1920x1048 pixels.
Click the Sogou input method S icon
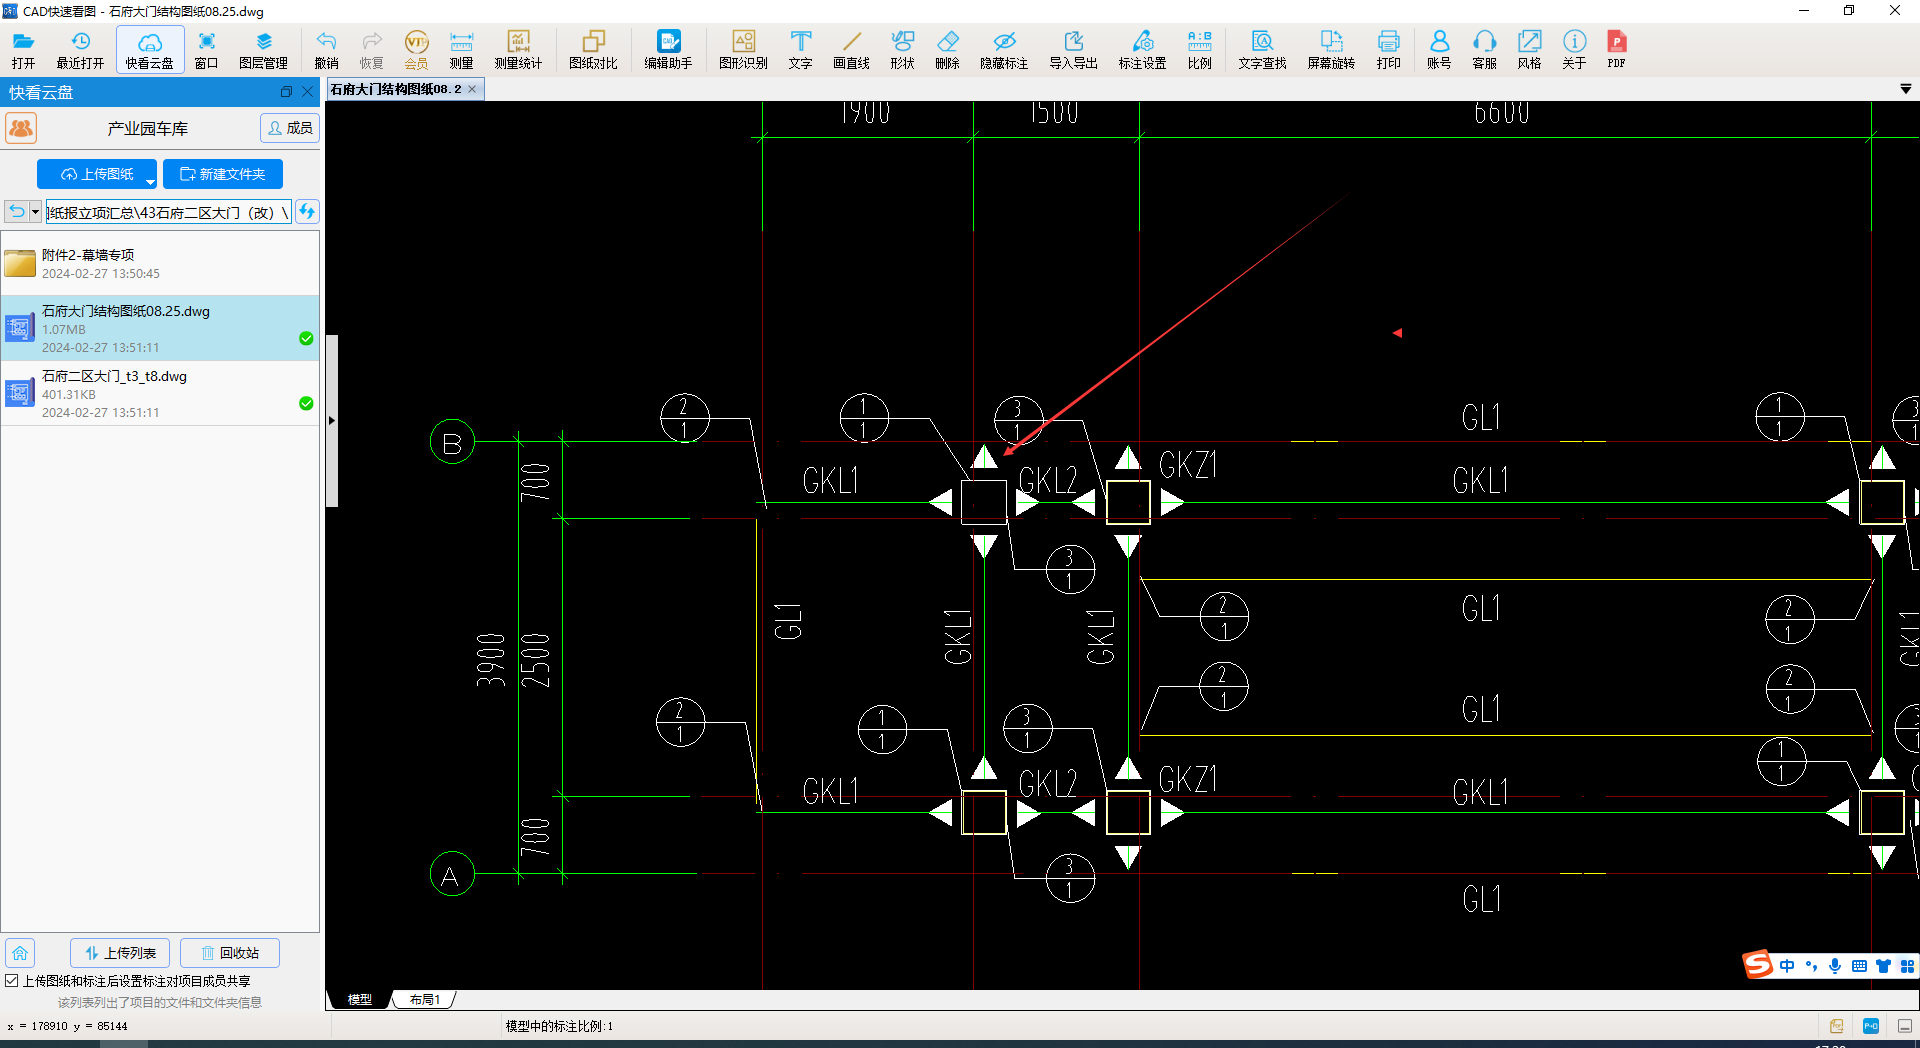[1757, 965]
